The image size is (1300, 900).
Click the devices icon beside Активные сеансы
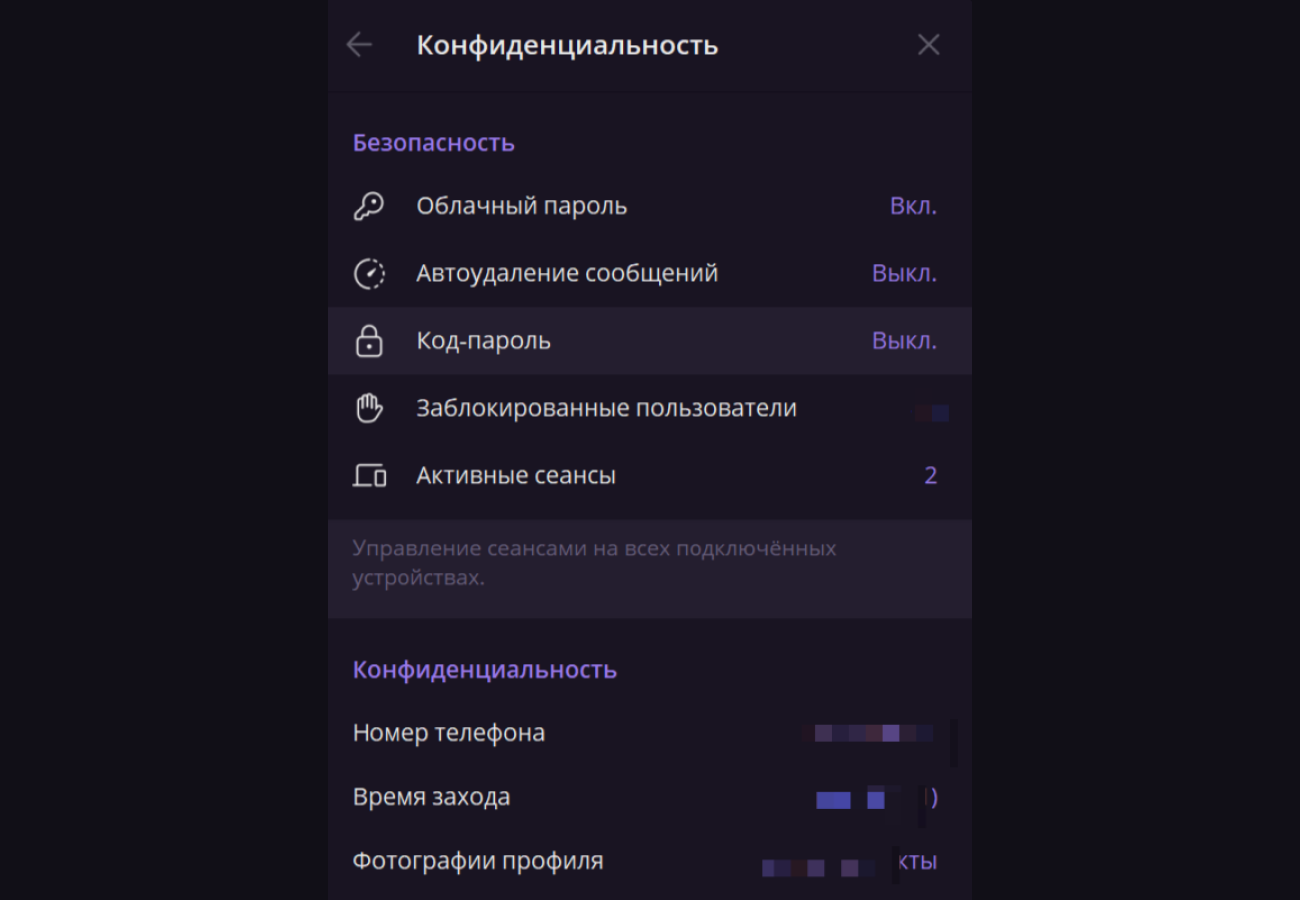(369, 476)
